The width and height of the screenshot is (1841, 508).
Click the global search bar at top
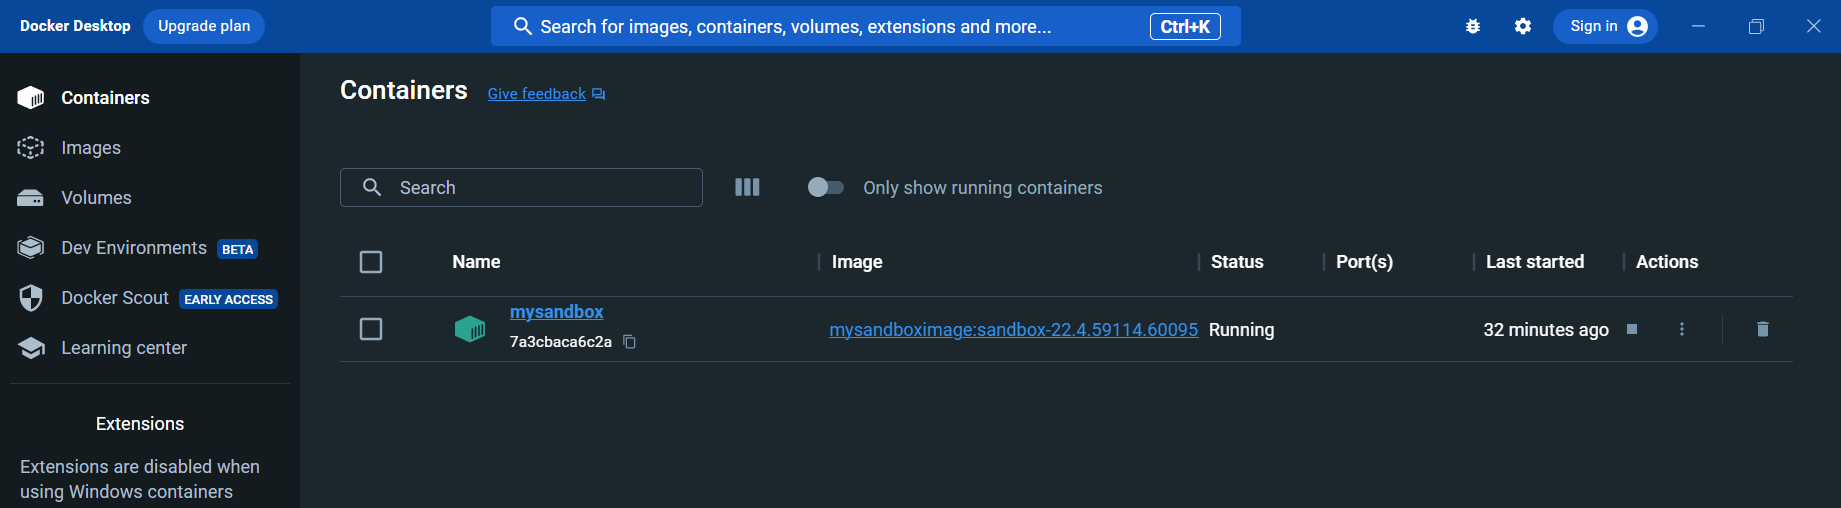point(865,26)
